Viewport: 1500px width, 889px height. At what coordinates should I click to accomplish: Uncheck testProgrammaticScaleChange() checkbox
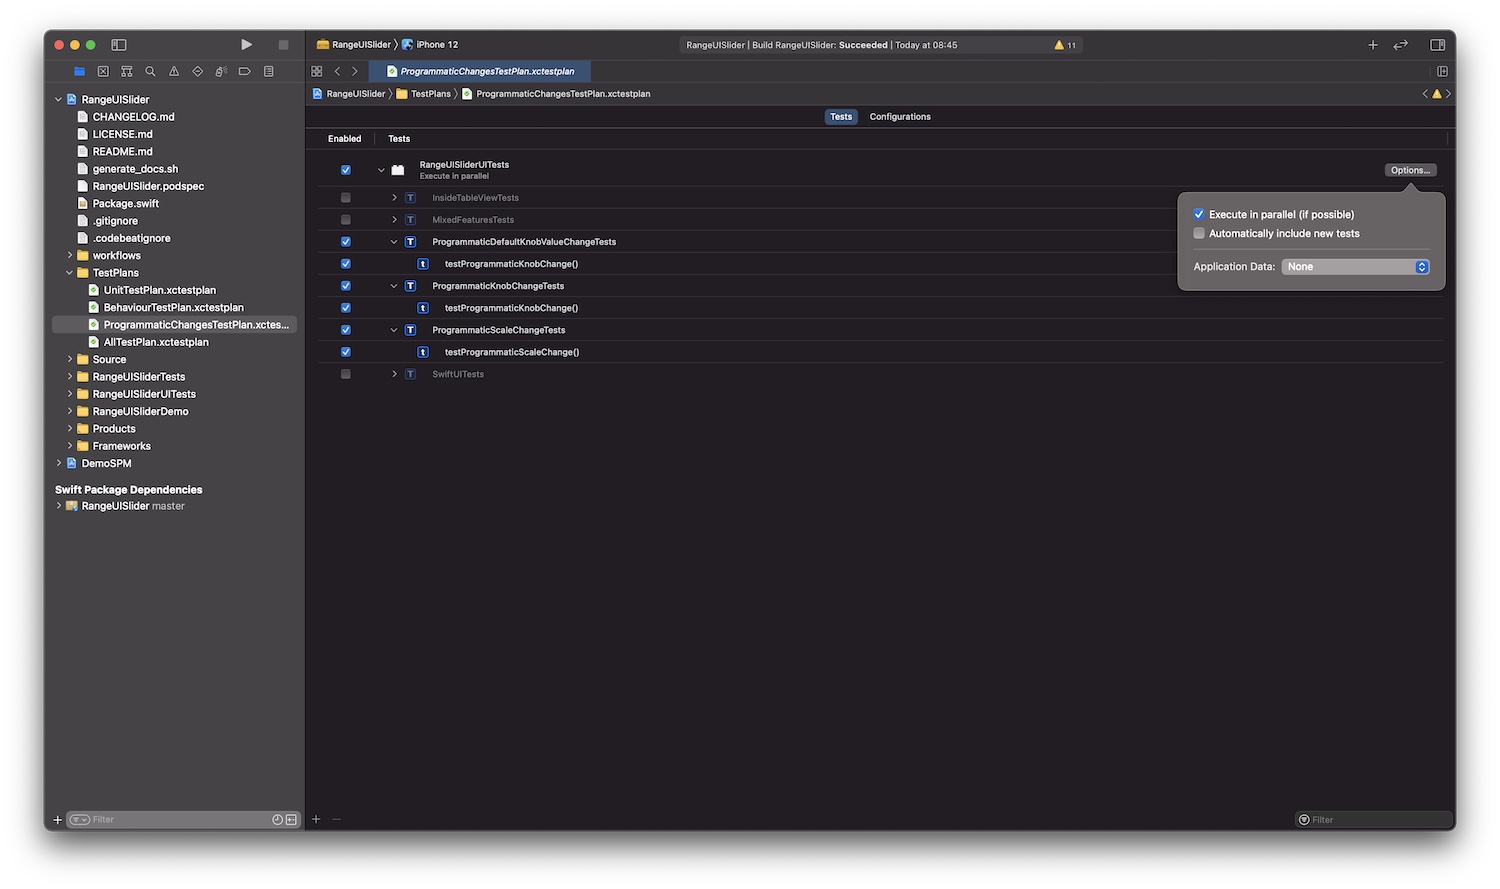pyautogui.click(x=346, y=352)
